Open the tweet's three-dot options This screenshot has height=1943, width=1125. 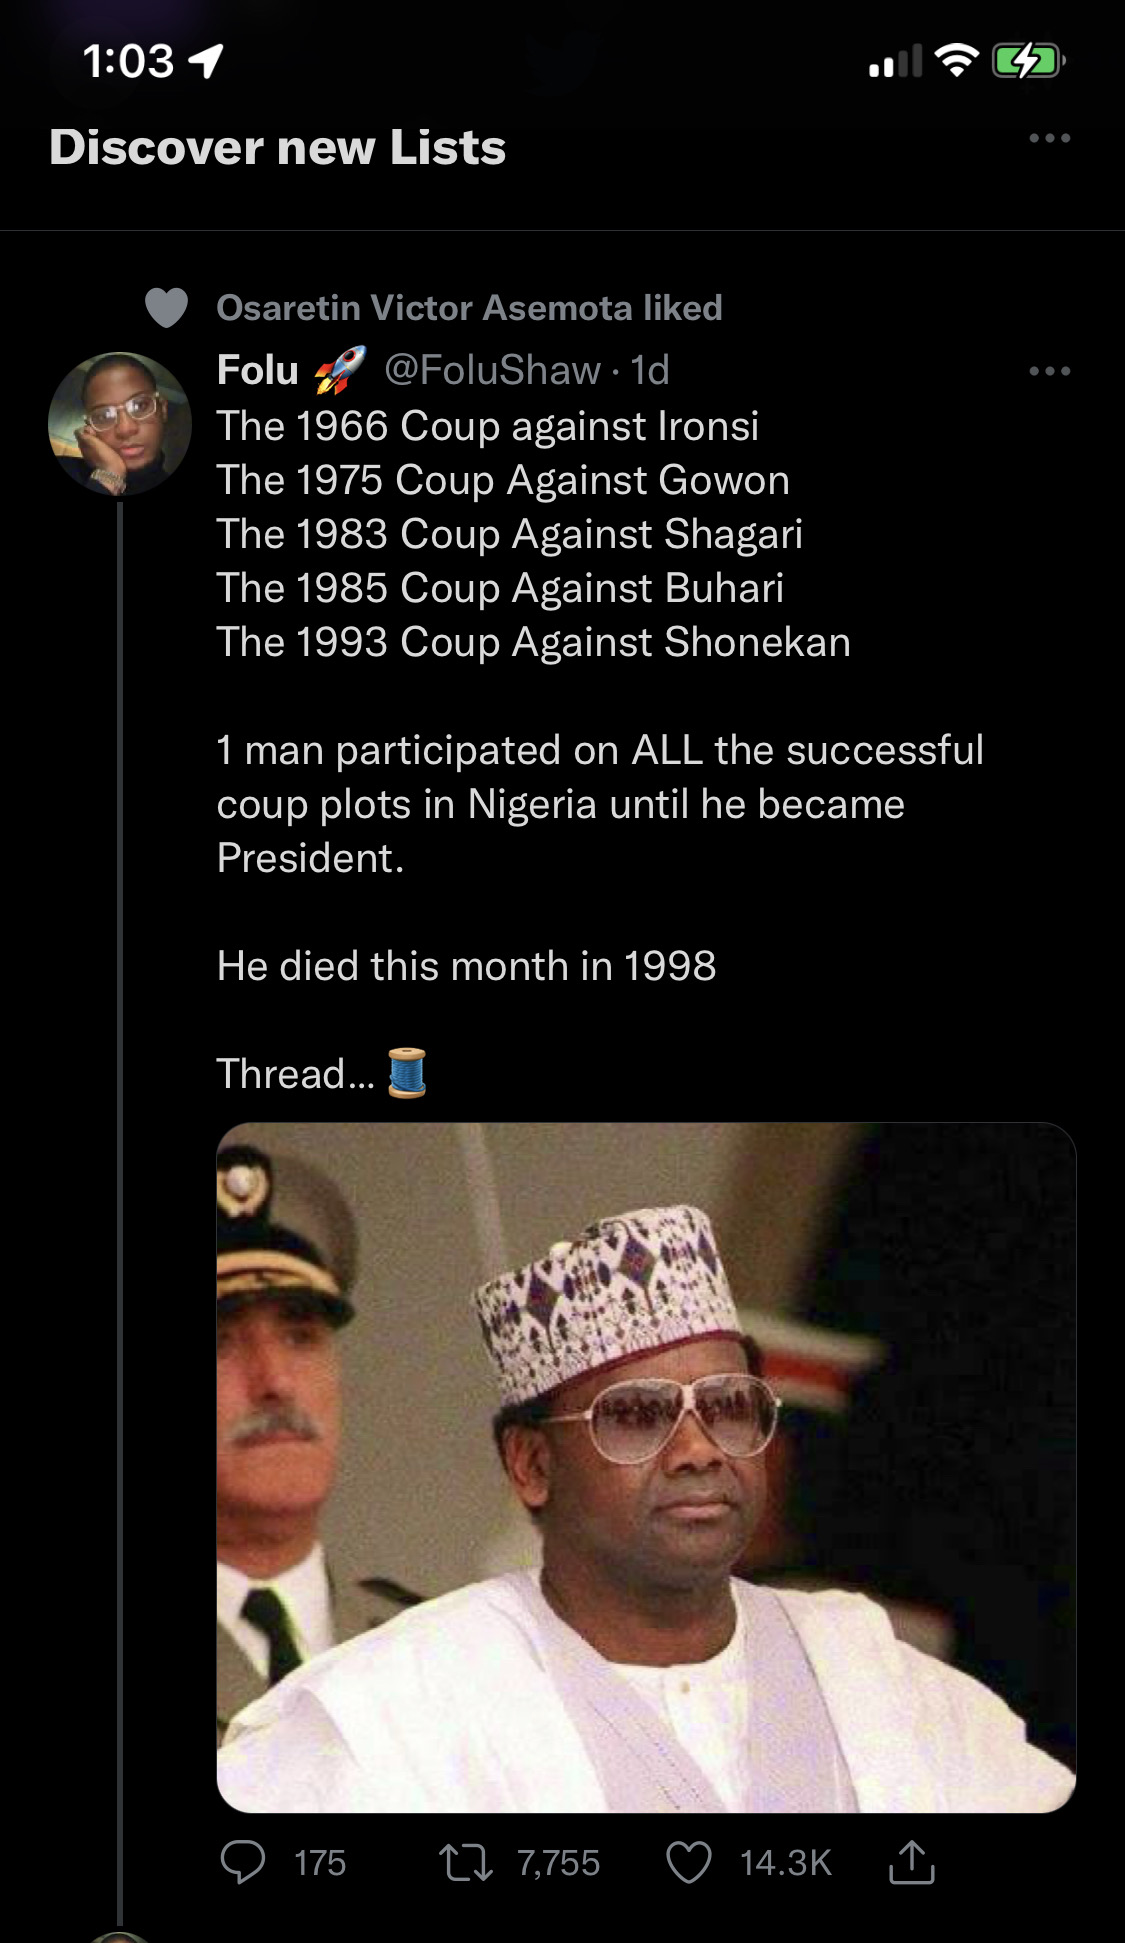1049,371
